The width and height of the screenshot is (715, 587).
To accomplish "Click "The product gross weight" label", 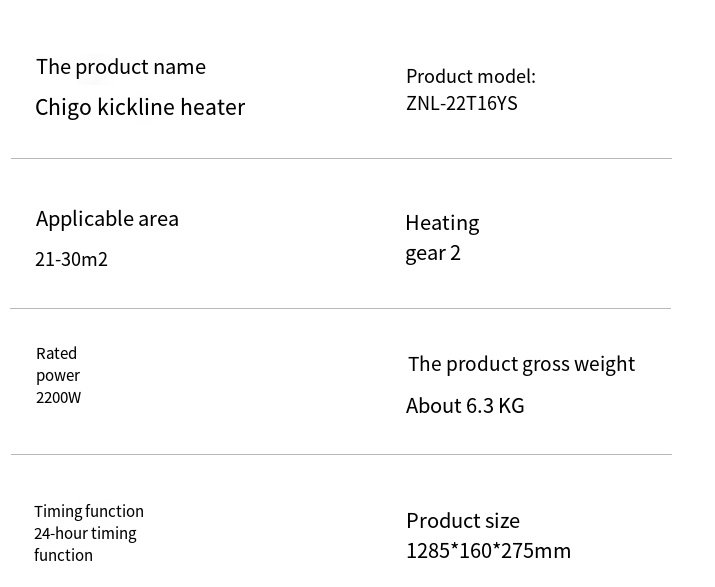I will coord(521,364).
